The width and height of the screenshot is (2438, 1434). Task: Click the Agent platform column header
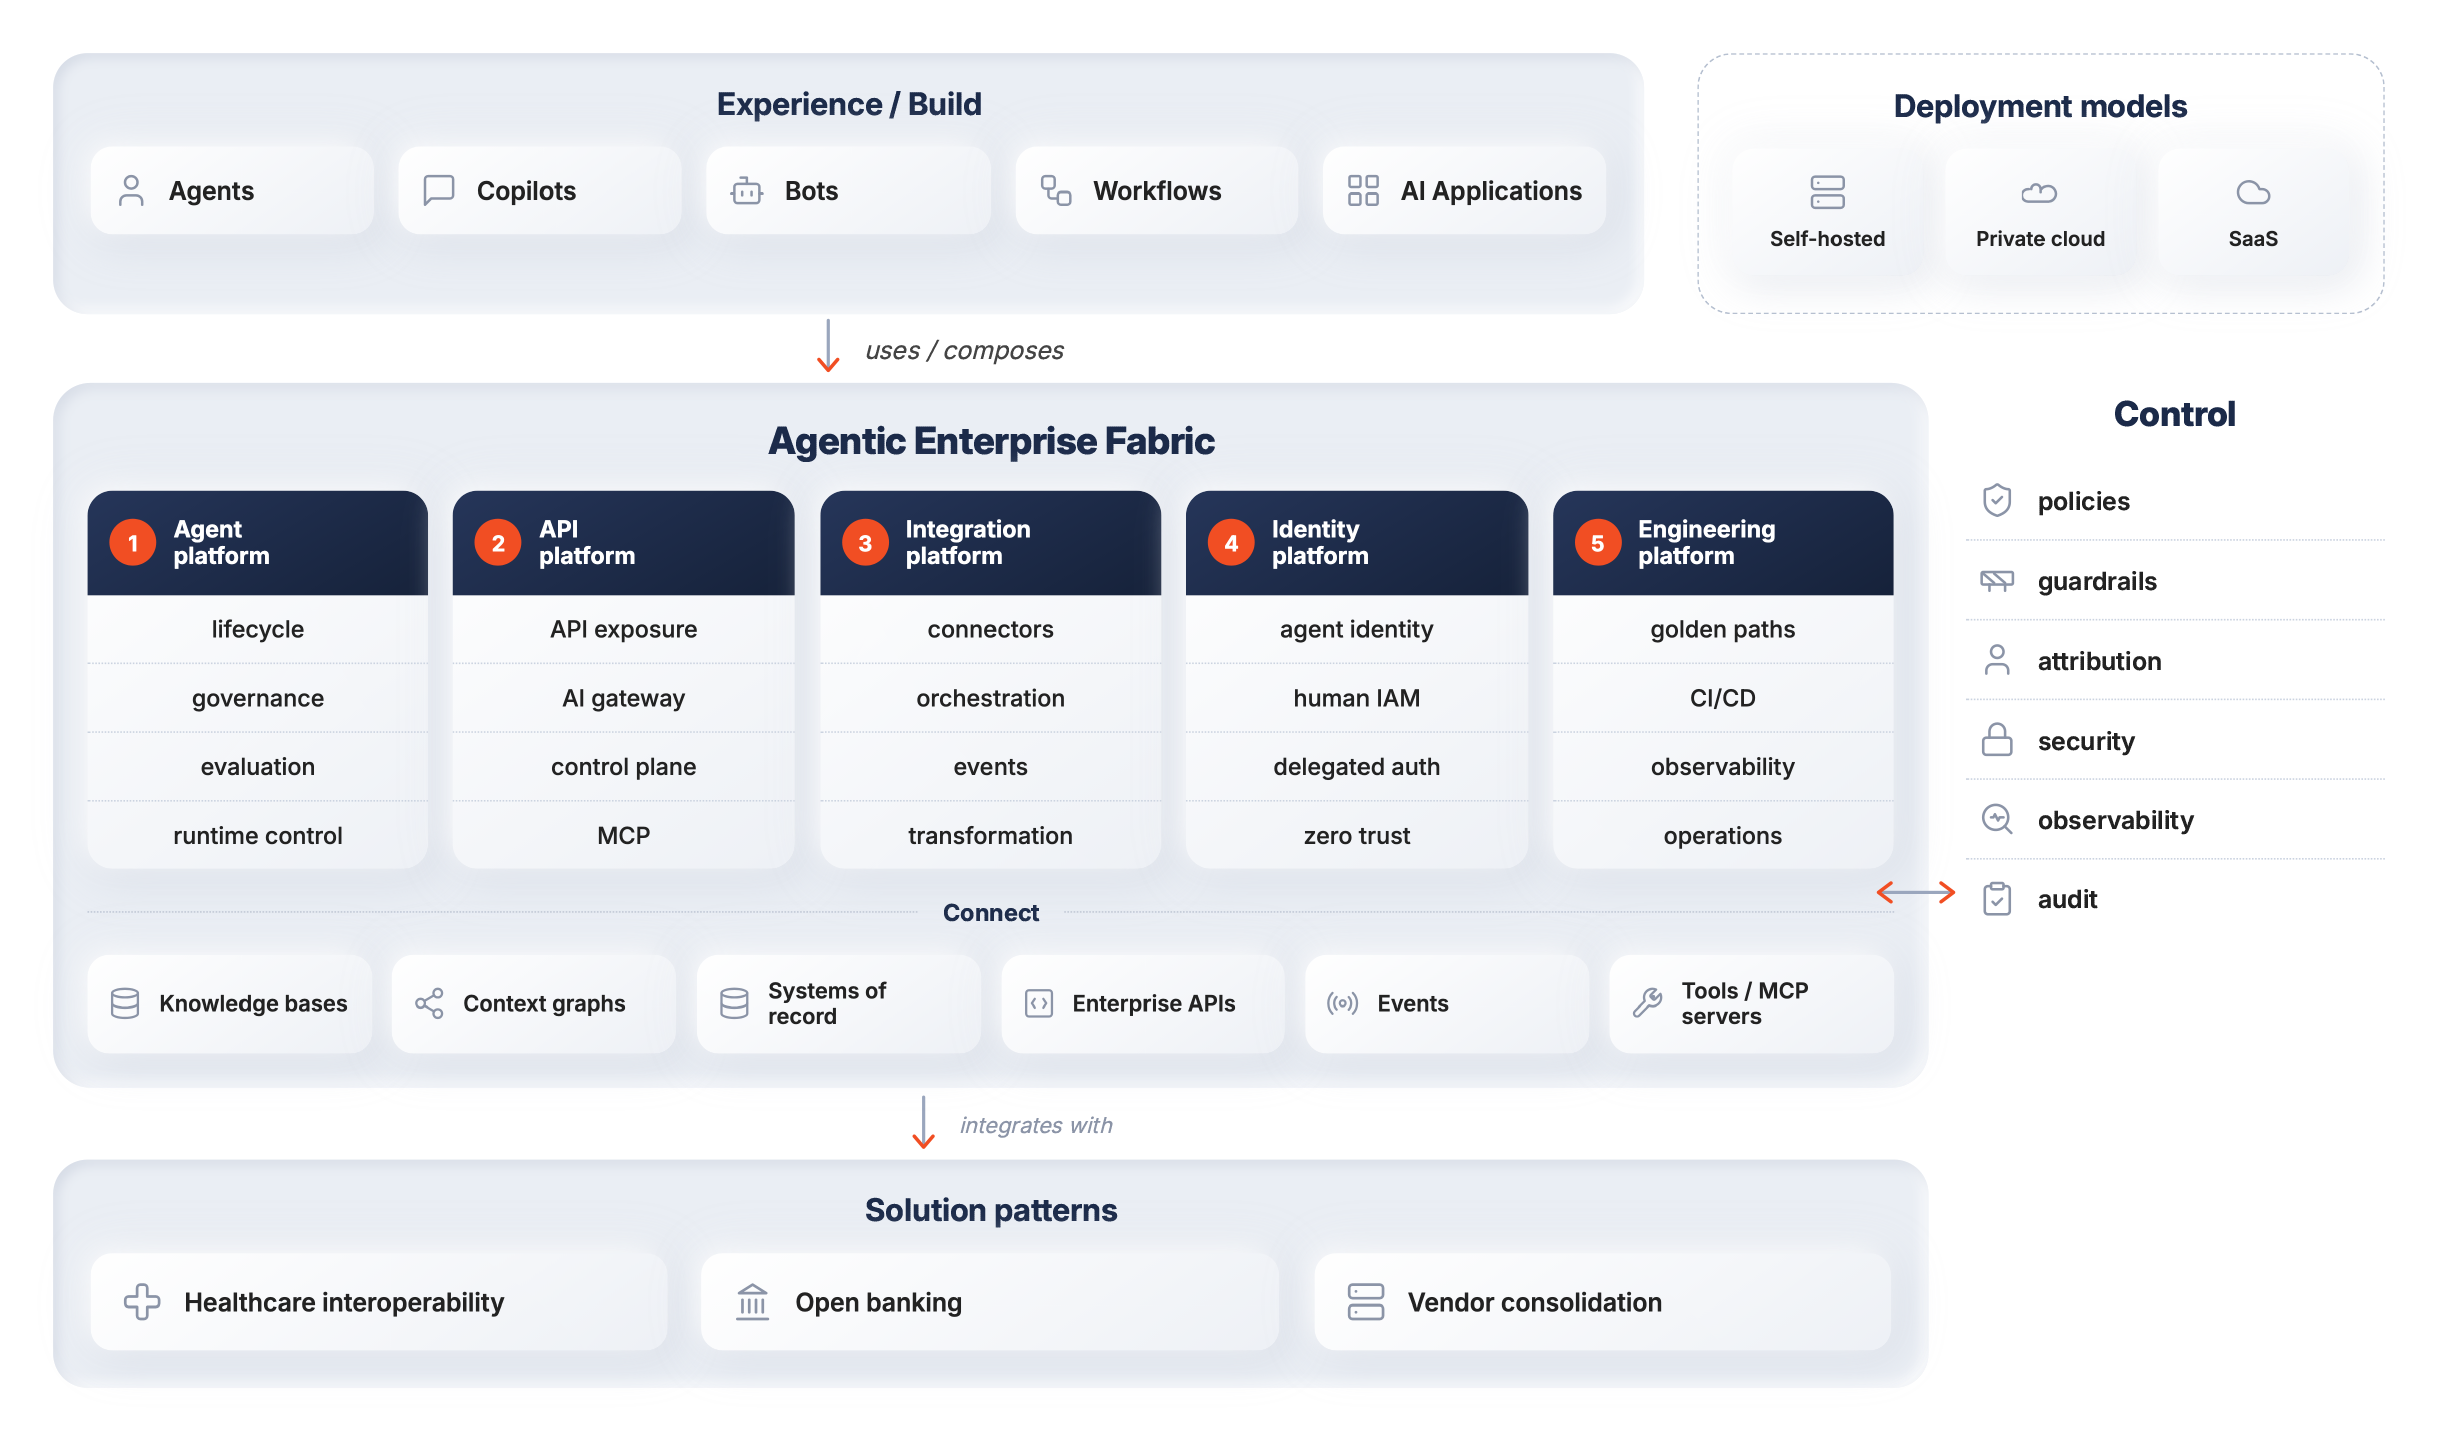[x=258, y=543]
